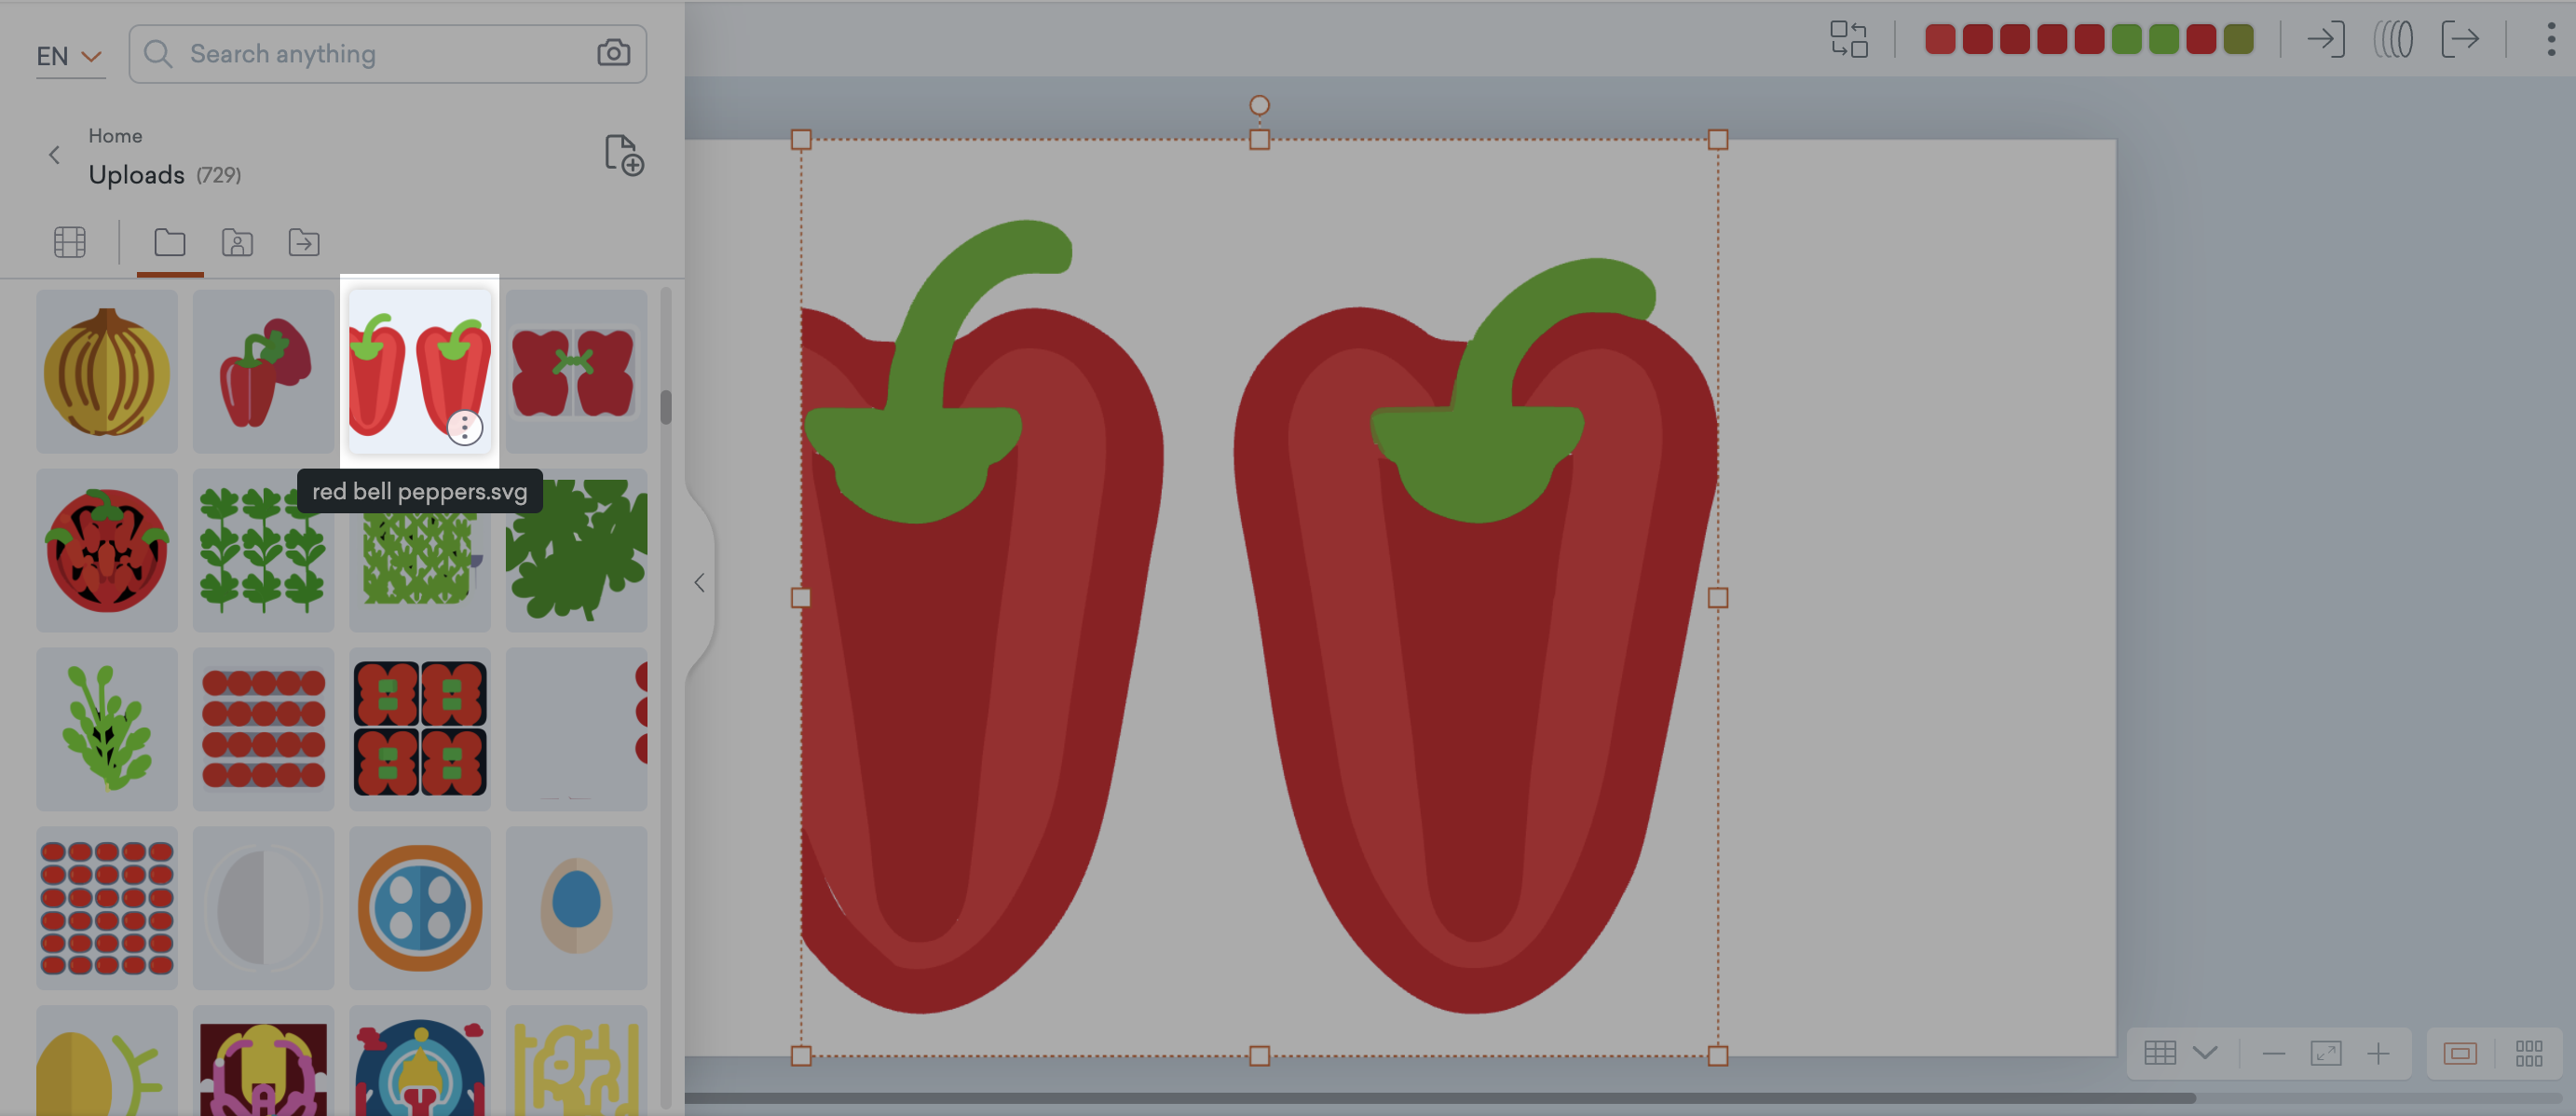Click the stacked ovals opacity icon

click(x=2393, y=40)
